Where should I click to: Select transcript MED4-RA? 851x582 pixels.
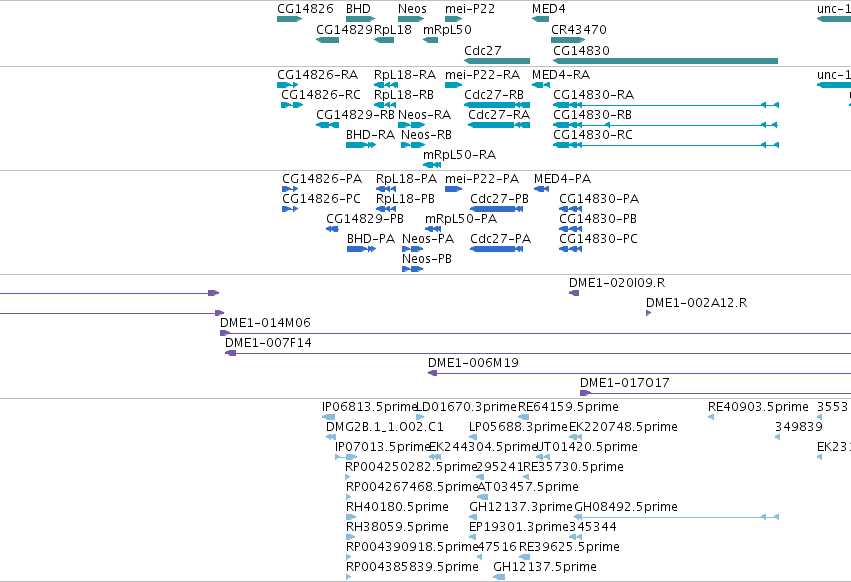point(561,74)
